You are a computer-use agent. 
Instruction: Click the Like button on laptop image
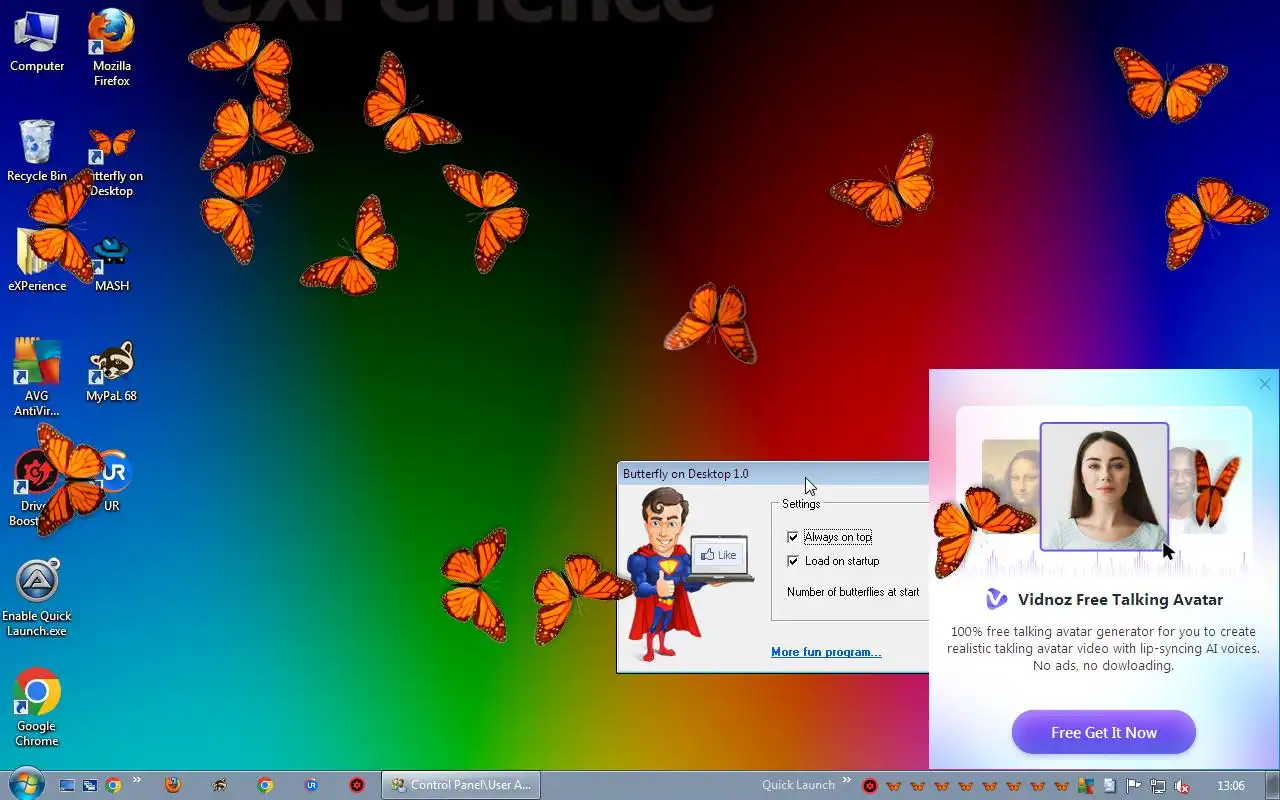tap(719, 555)
